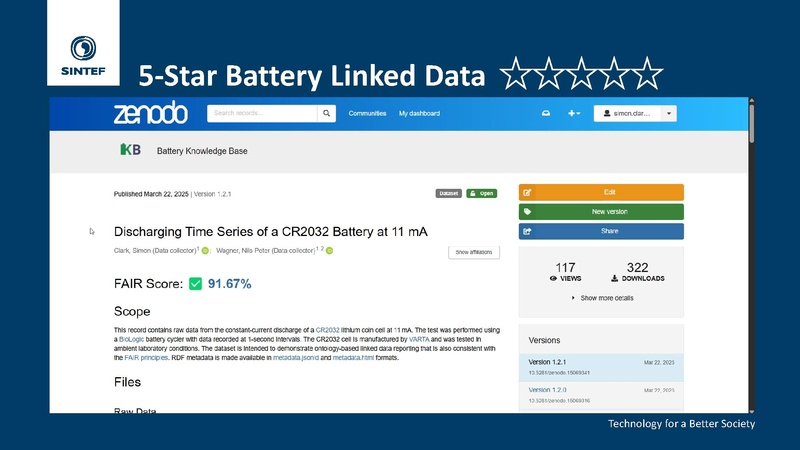Click the green New version button
The width and height of the screenshot is (800, 450).
(x=601, y=212)
